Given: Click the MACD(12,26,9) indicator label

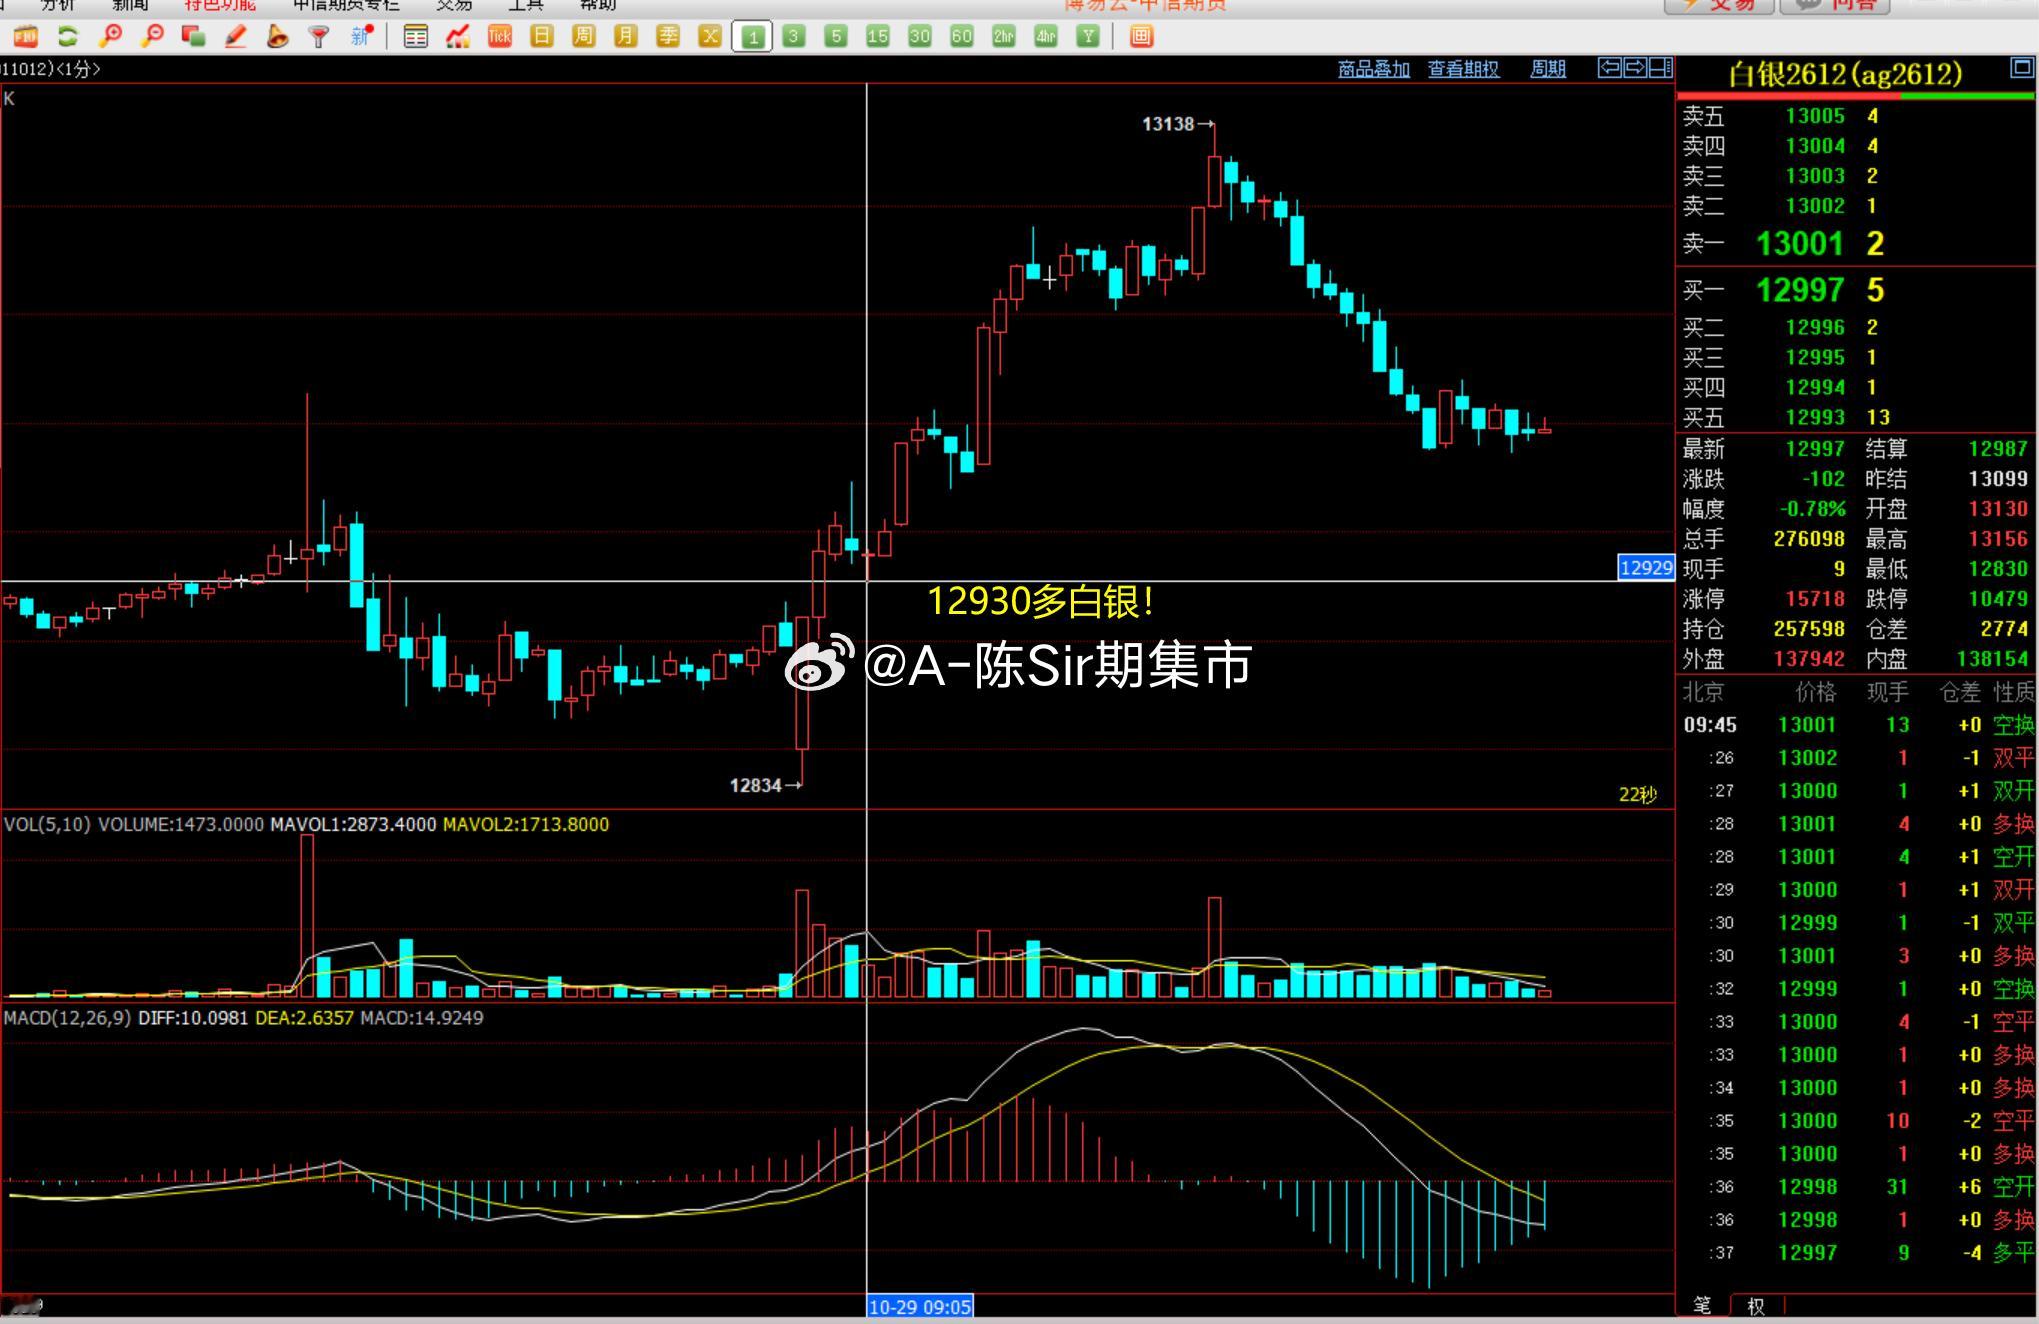Looking at the screenshot, I should [67, 1018].
